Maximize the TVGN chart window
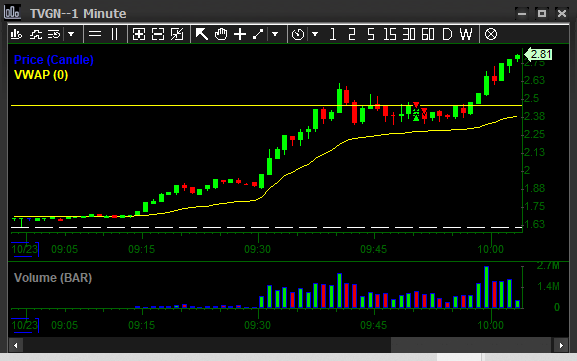 (542, 13)
